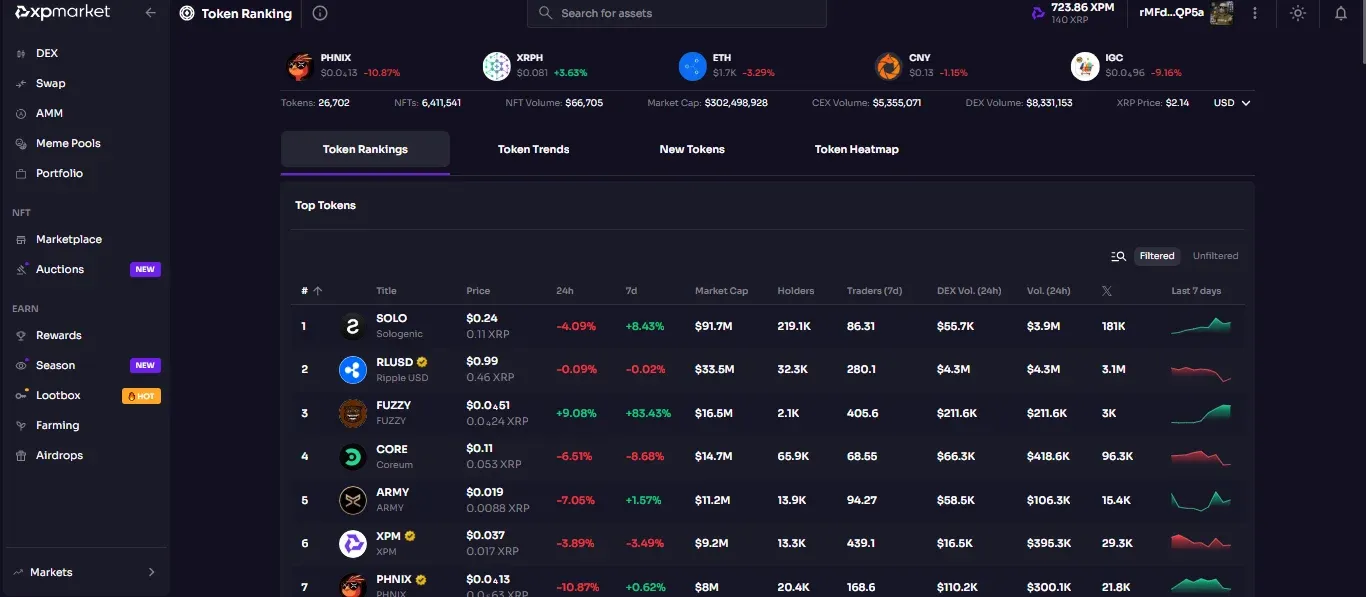Expand the Markets menu chevron
Viewport: 1366px width, 597px height.
pos(152,572)
